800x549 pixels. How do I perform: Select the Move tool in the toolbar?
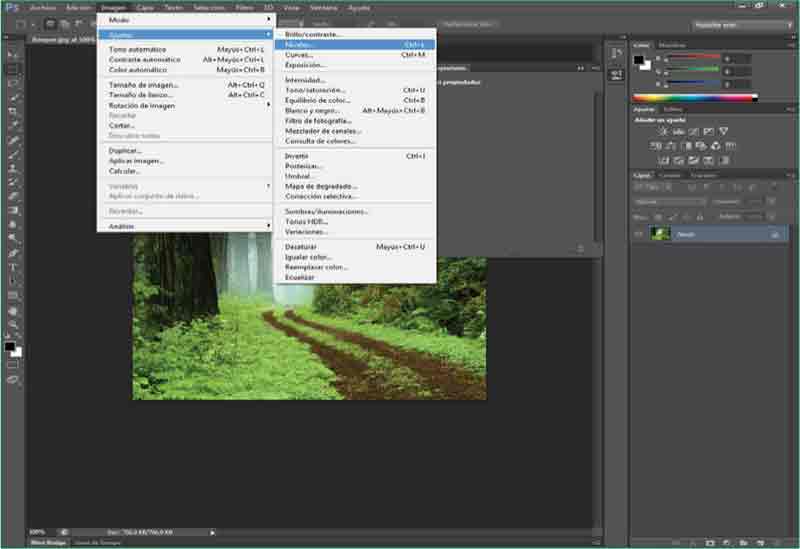pos(13,54)
